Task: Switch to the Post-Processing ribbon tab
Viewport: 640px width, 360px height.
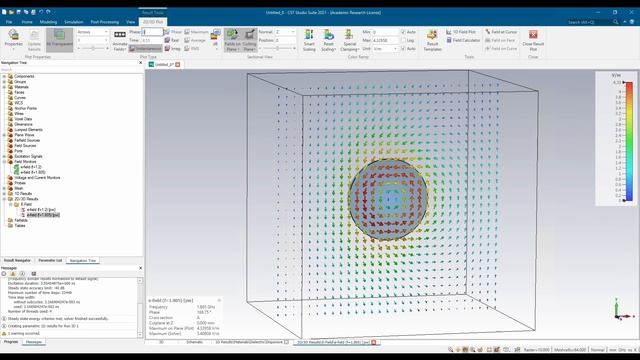Action: pos(104,22)
